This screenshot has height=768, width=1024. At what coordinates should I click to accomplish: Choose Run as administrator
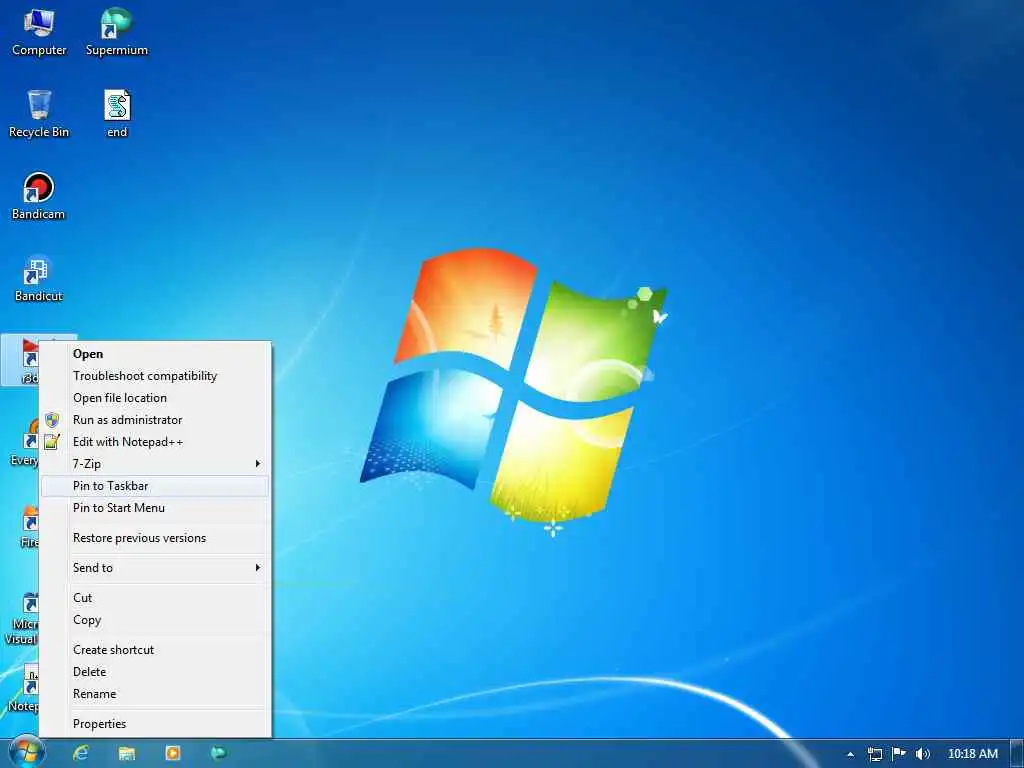[155, 420]
